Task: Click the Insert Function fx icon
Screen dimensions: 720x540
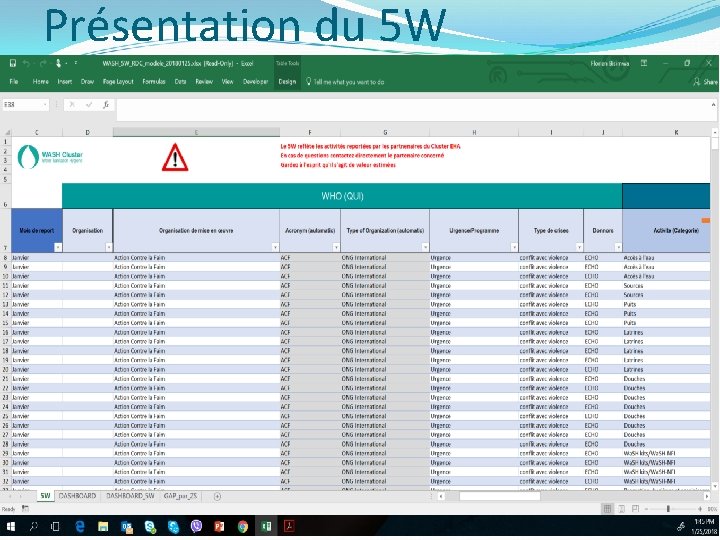Action: click(x=106, y=105)
